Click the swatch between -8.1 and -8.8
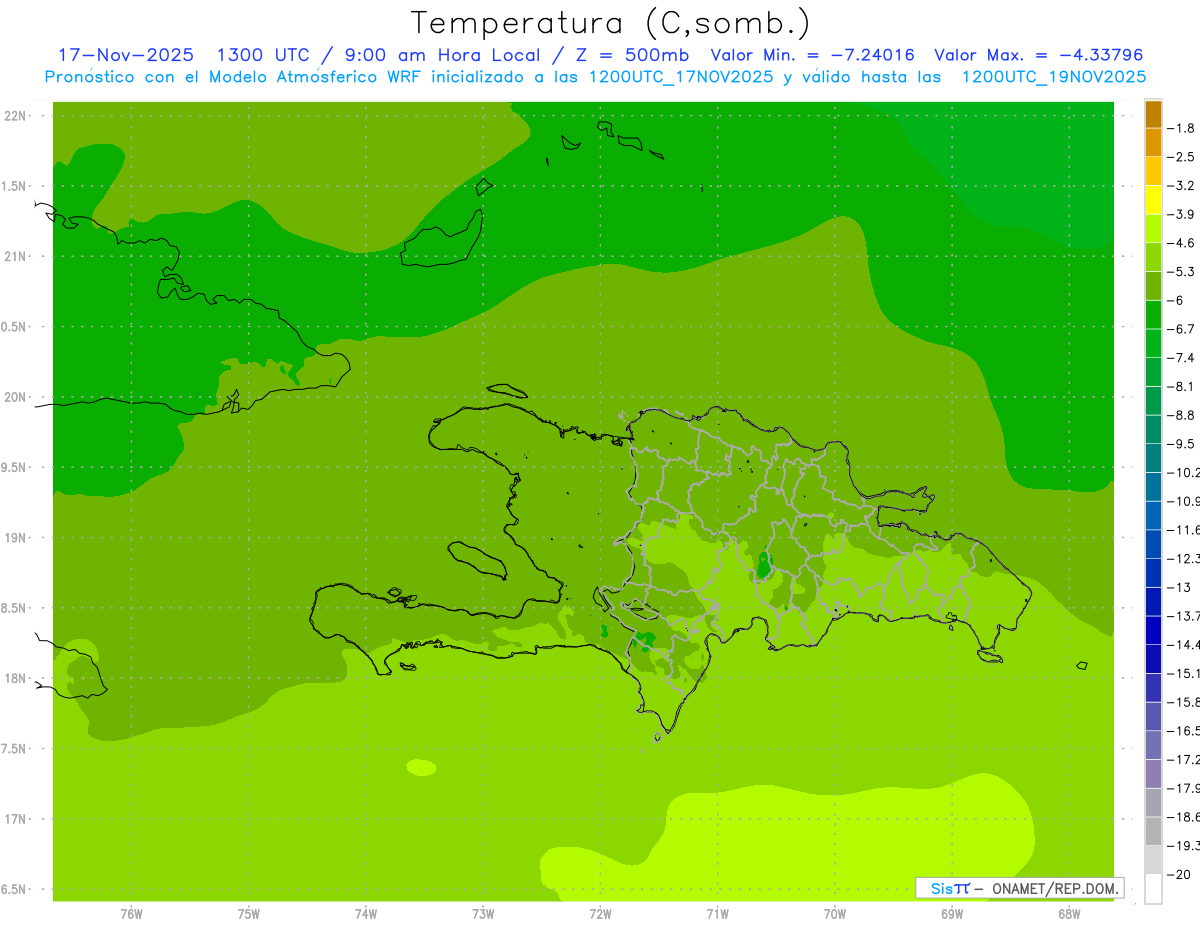1200x927 pixels. (1153, 400)
